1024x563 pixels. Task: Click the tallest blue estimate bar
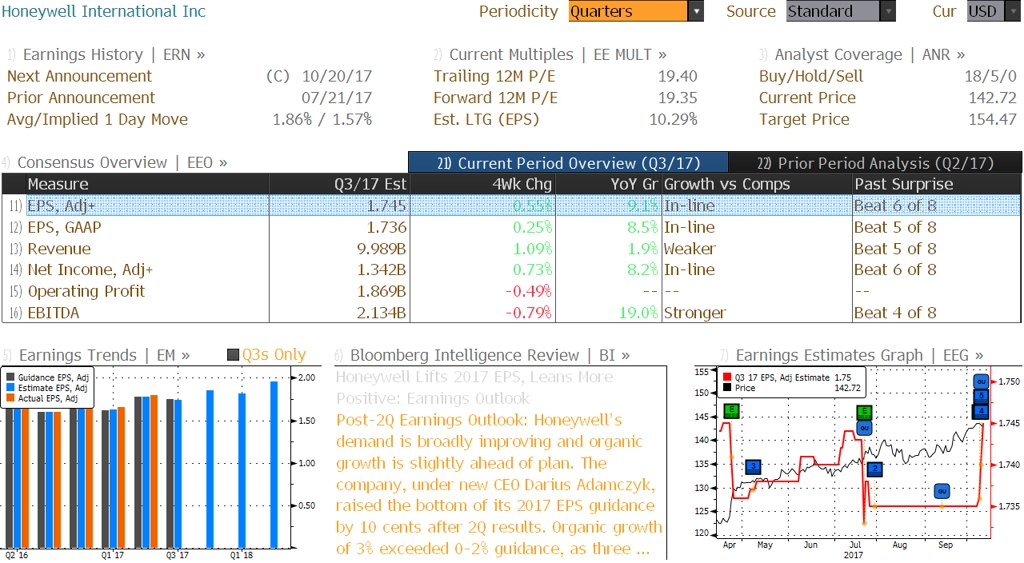tap(274, 464)
